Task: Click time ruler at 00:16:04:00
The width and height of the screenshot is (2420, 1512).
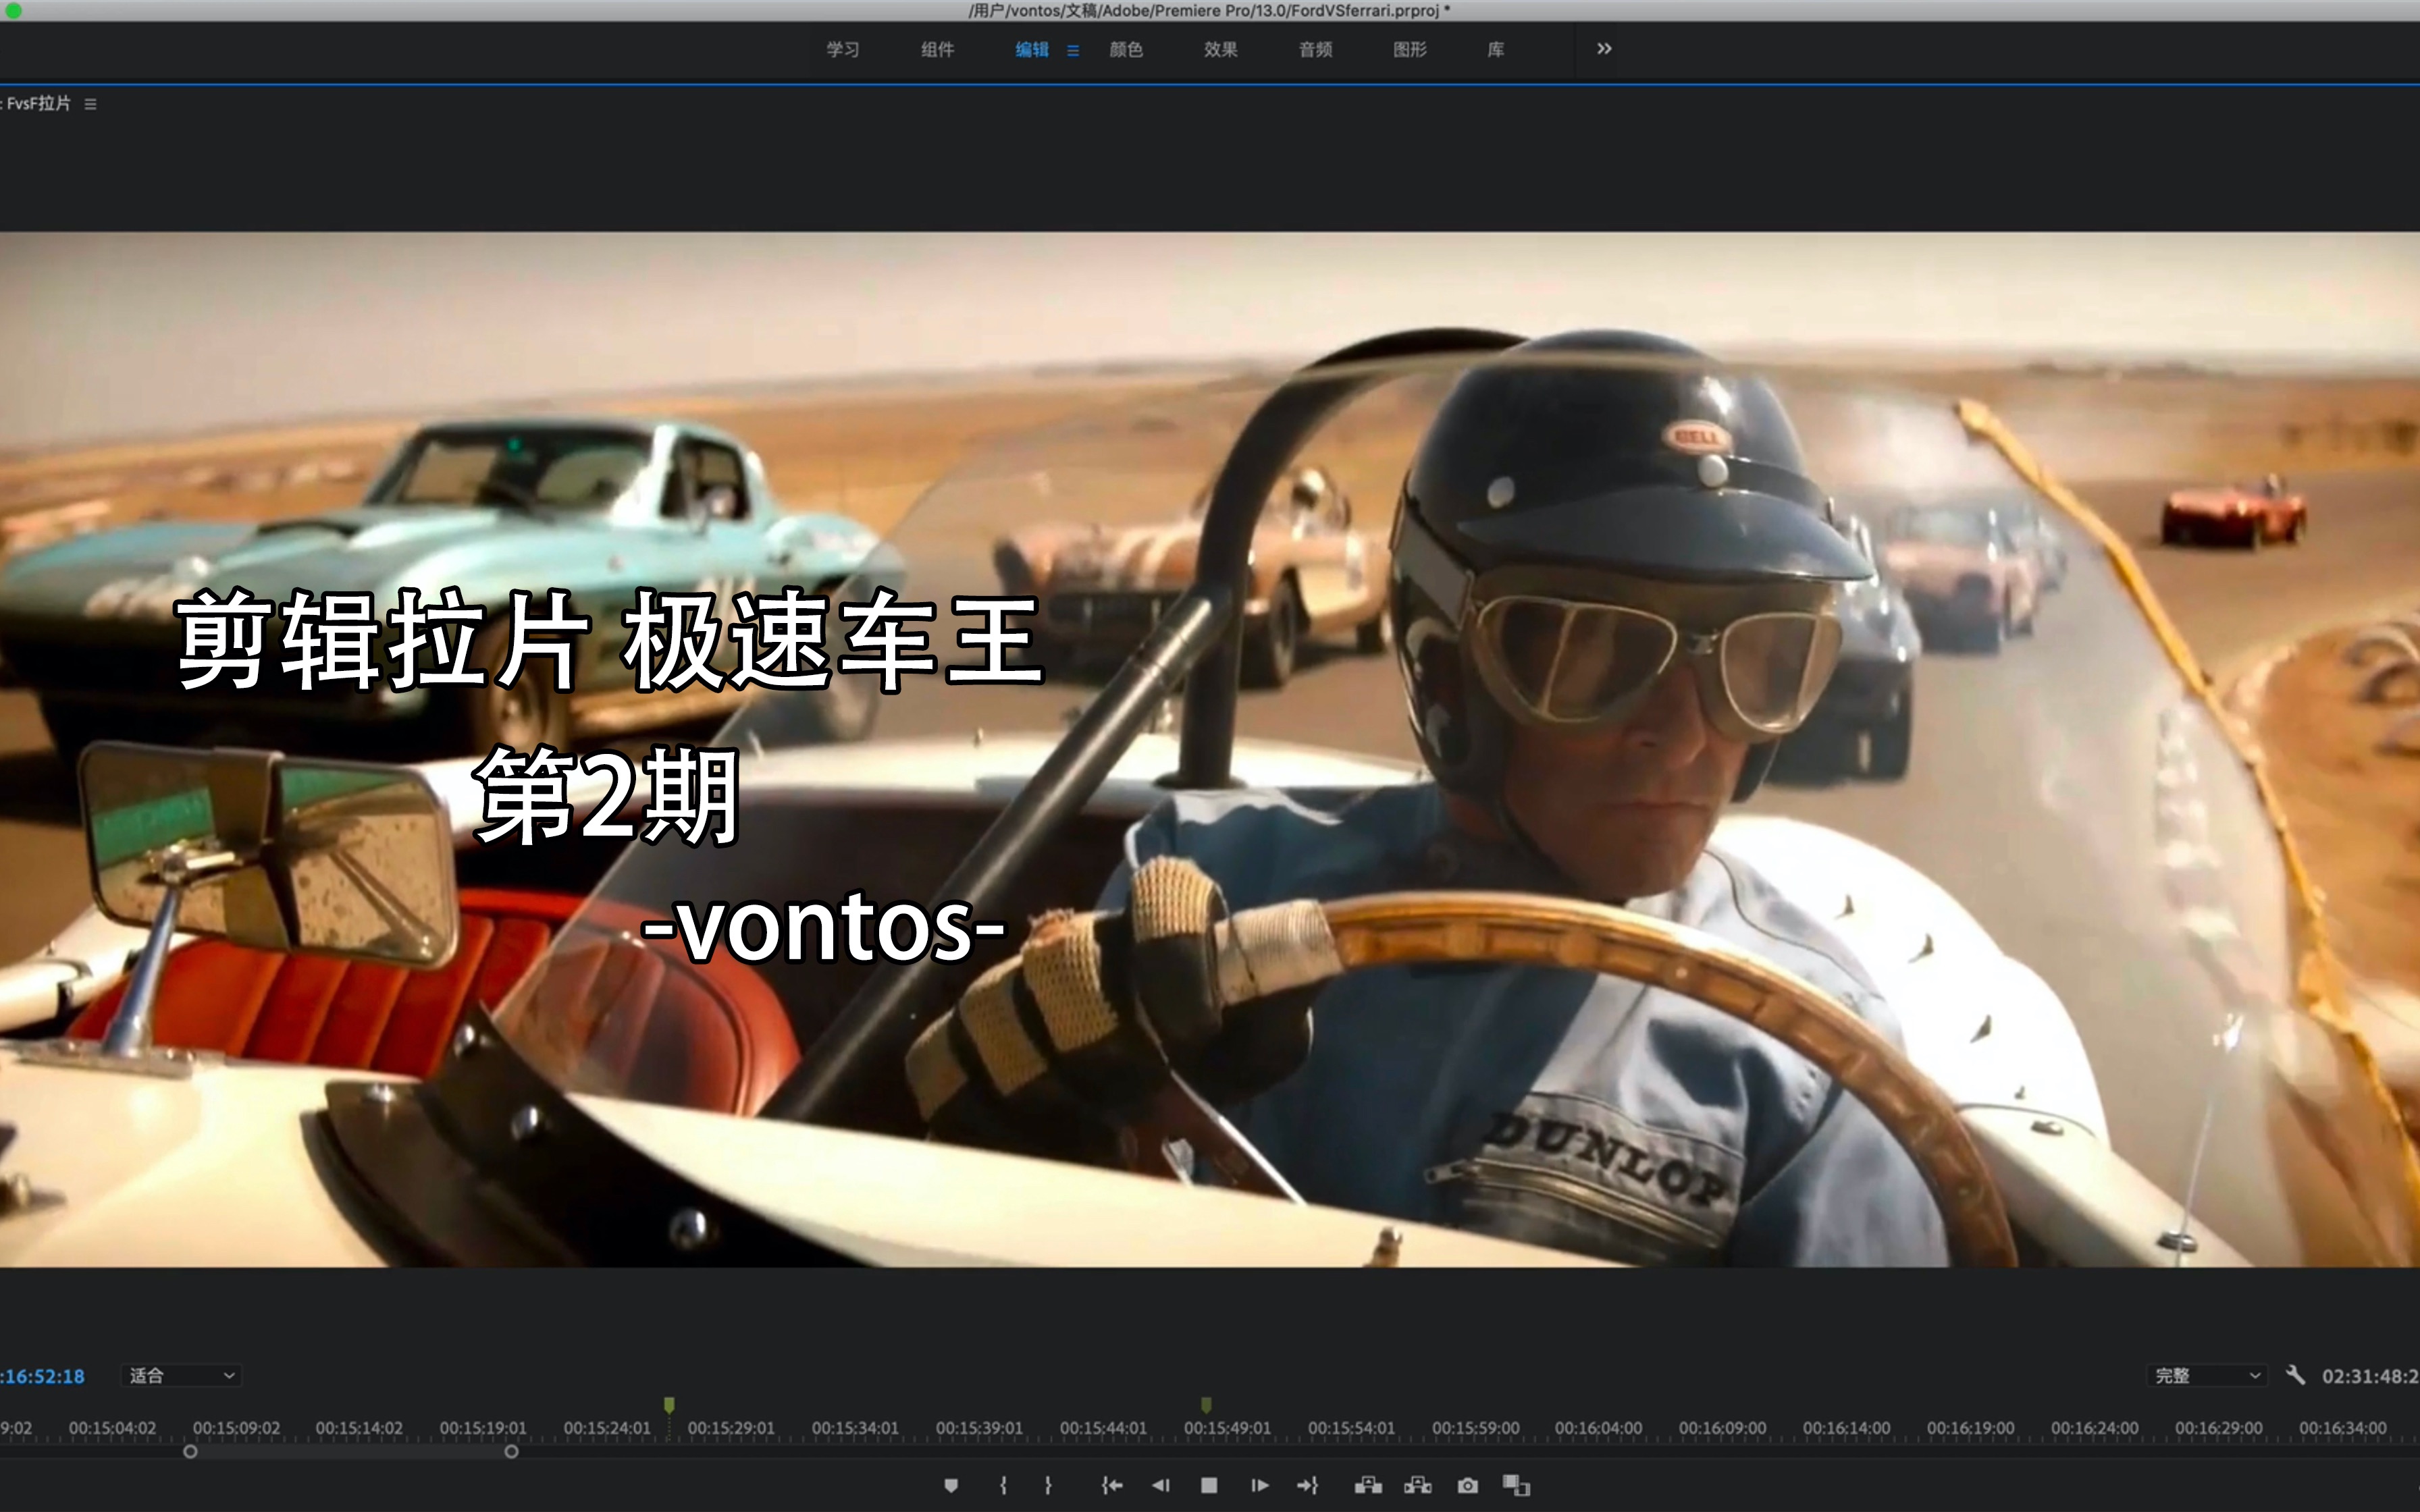Action: point(1598,1428)
